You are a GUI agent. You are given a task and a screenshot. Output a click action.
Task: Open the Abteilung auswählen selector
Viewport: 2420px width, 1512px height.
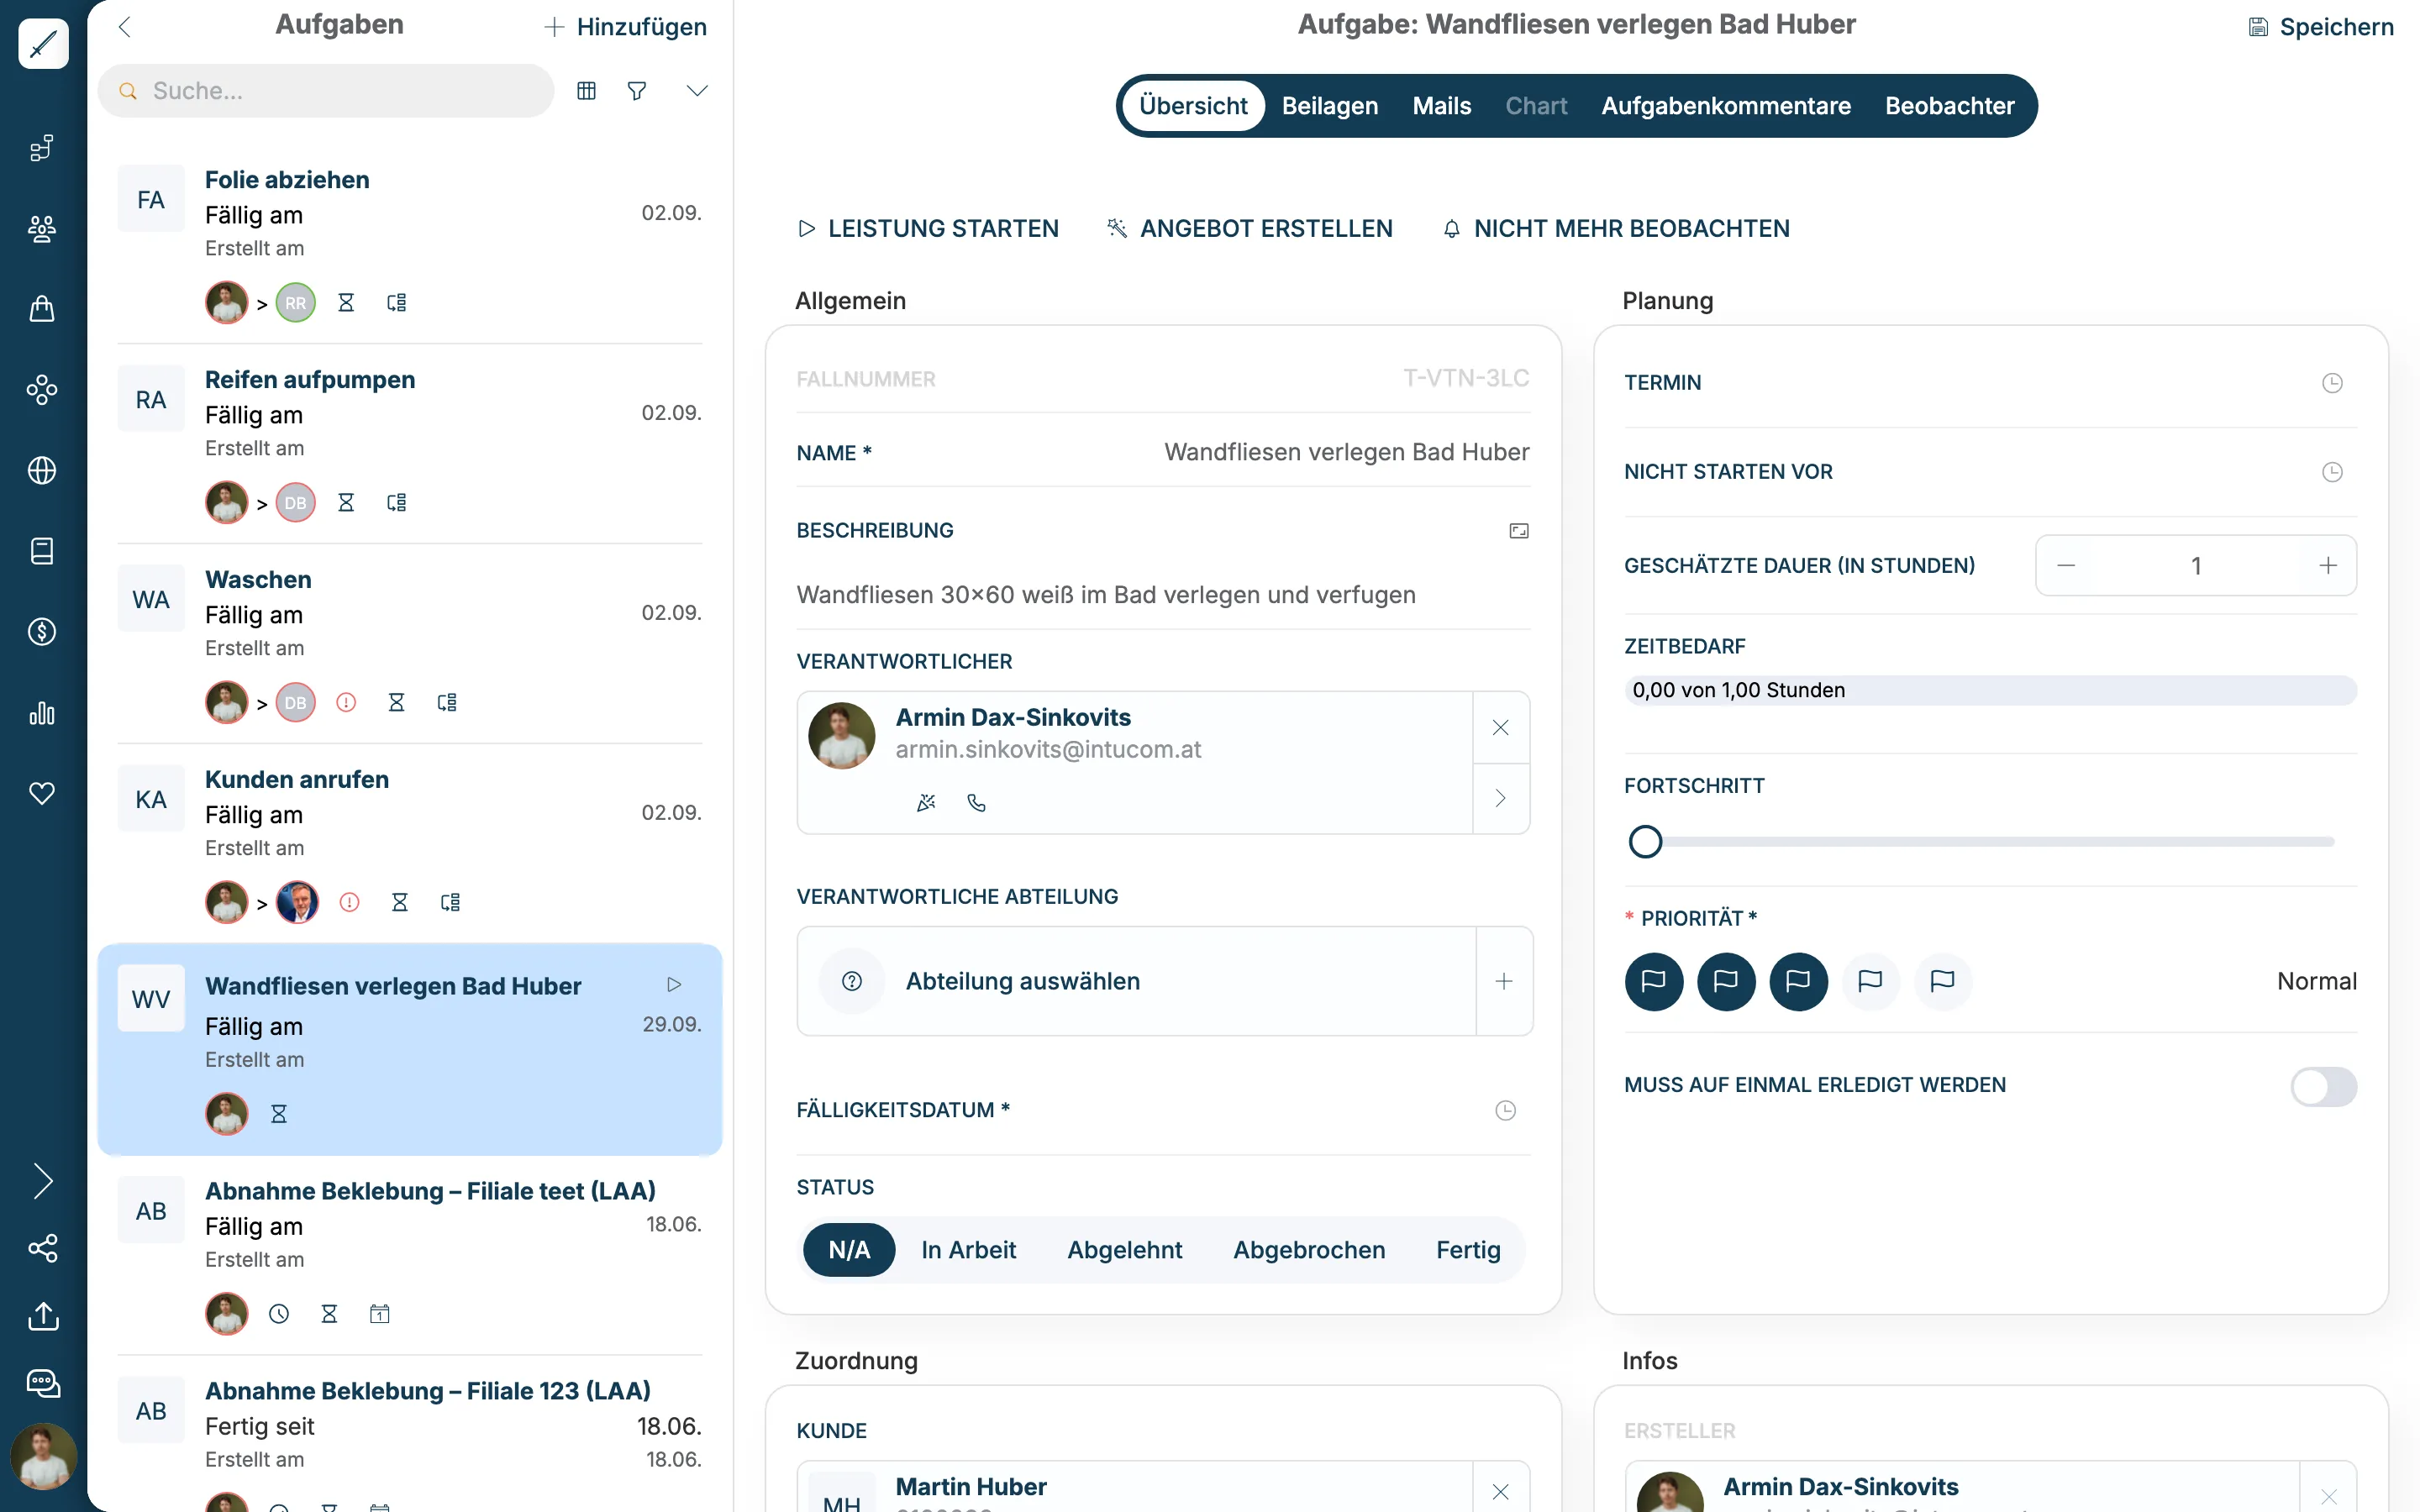(1137, 981)
